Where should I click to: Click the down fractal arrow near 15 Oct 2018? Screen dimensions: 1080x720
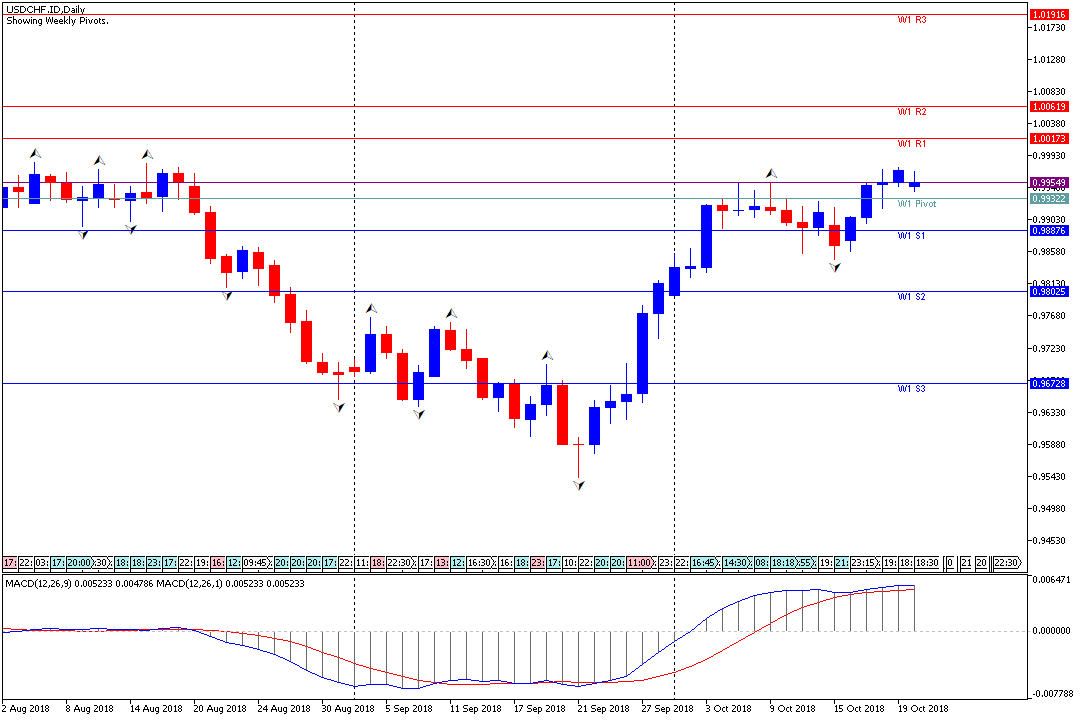pos(835,267)
